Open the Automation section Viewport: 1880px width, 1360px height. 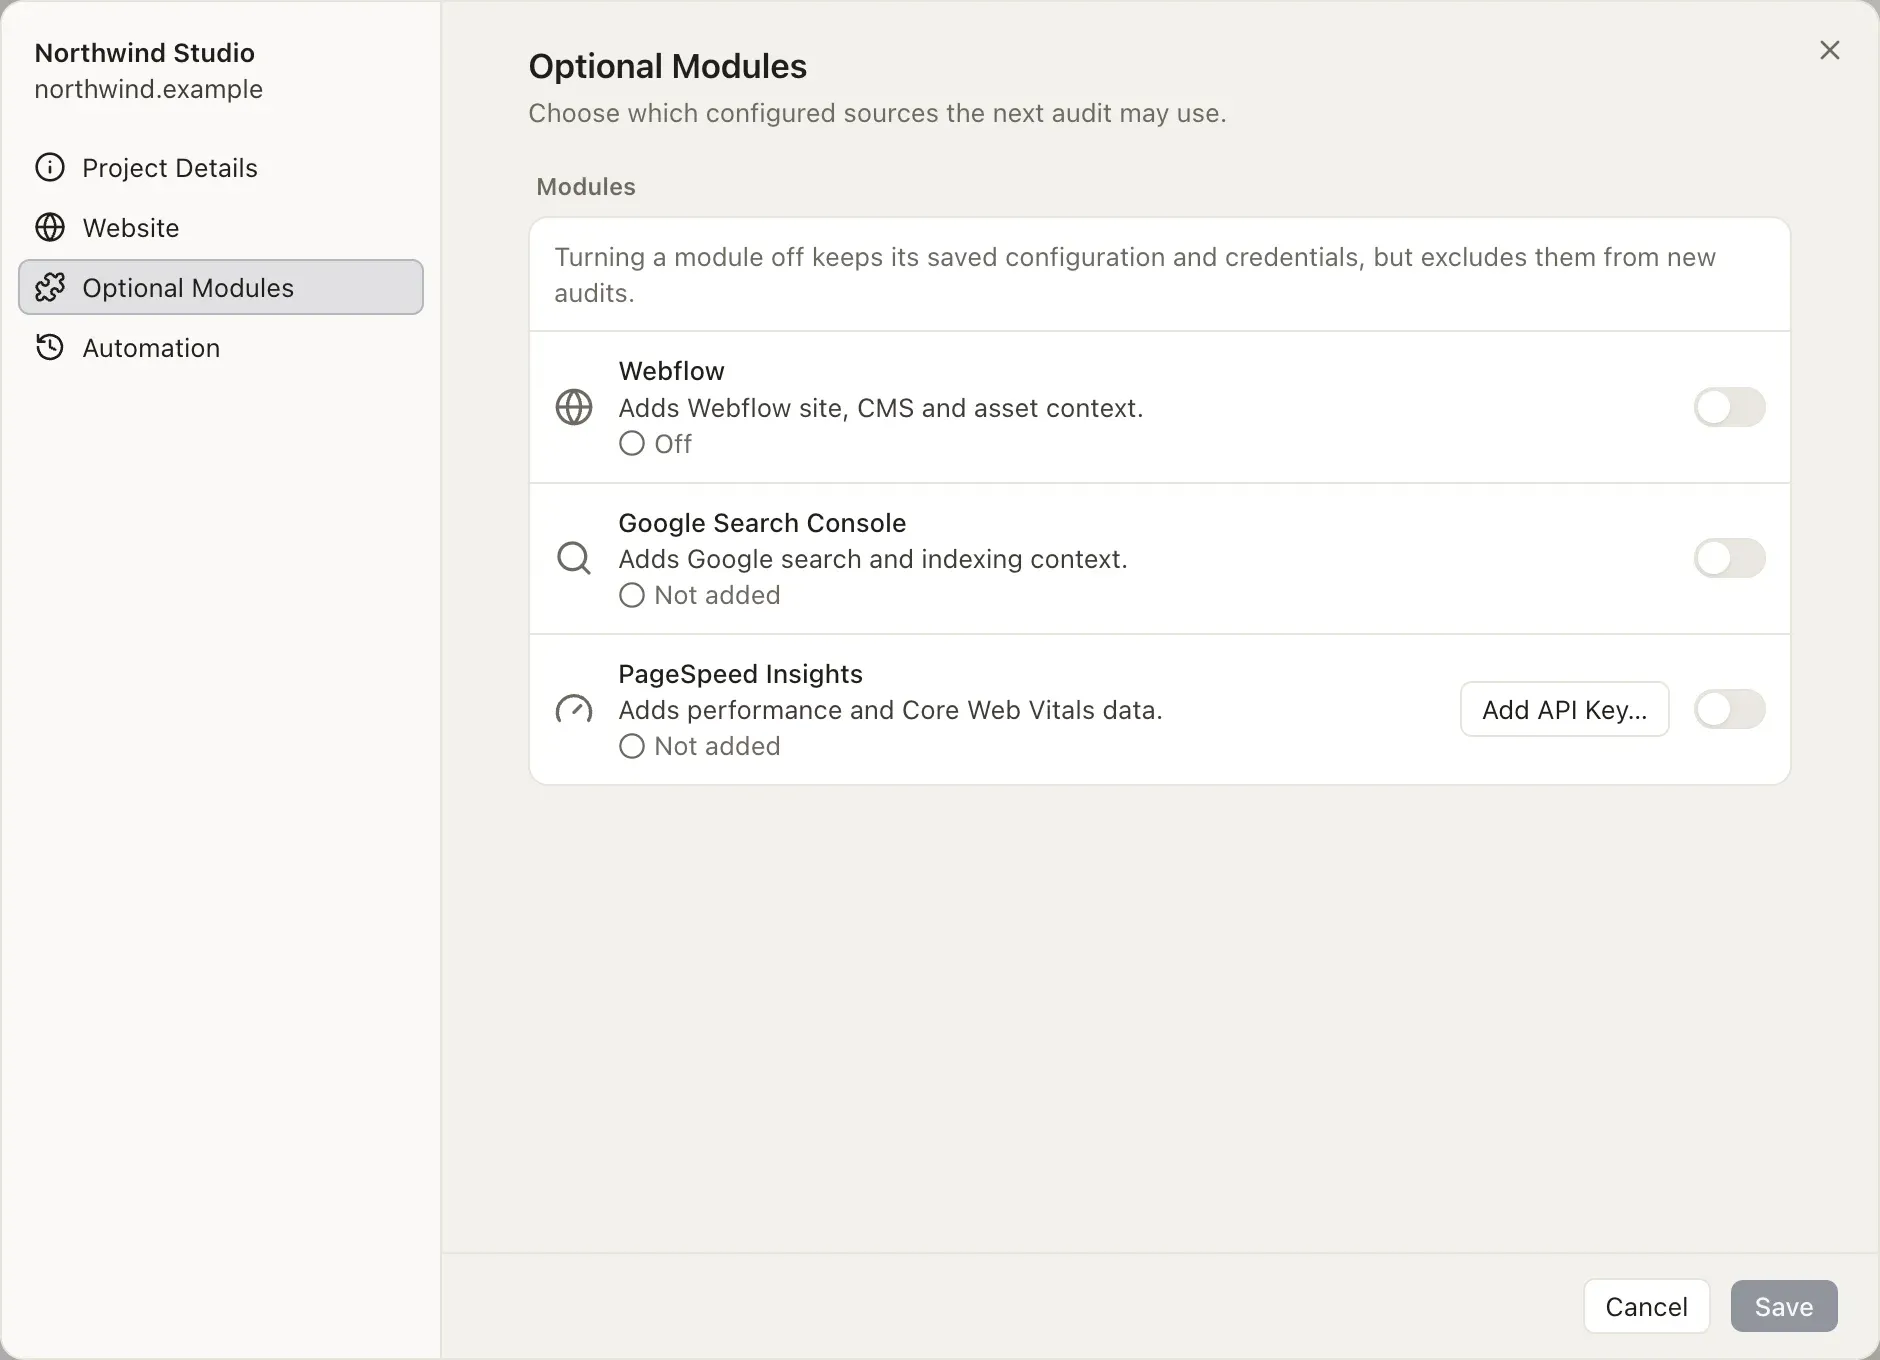point(221,347)
